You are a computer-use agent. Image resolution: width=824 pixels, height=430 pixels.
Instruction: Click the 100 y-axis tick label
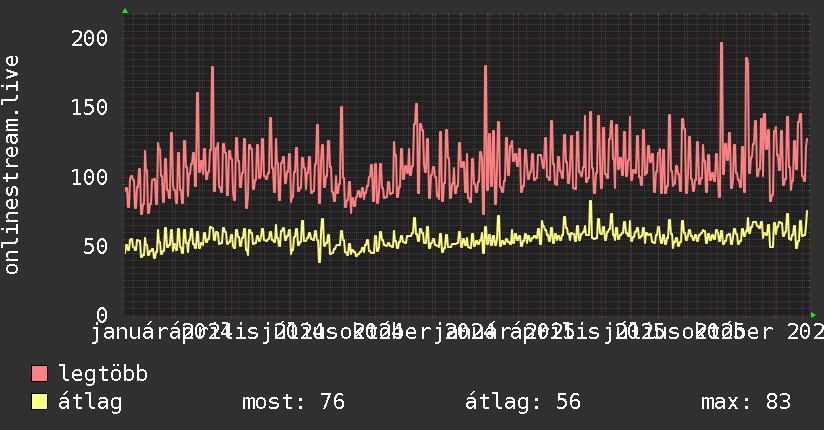click(89, 177)
